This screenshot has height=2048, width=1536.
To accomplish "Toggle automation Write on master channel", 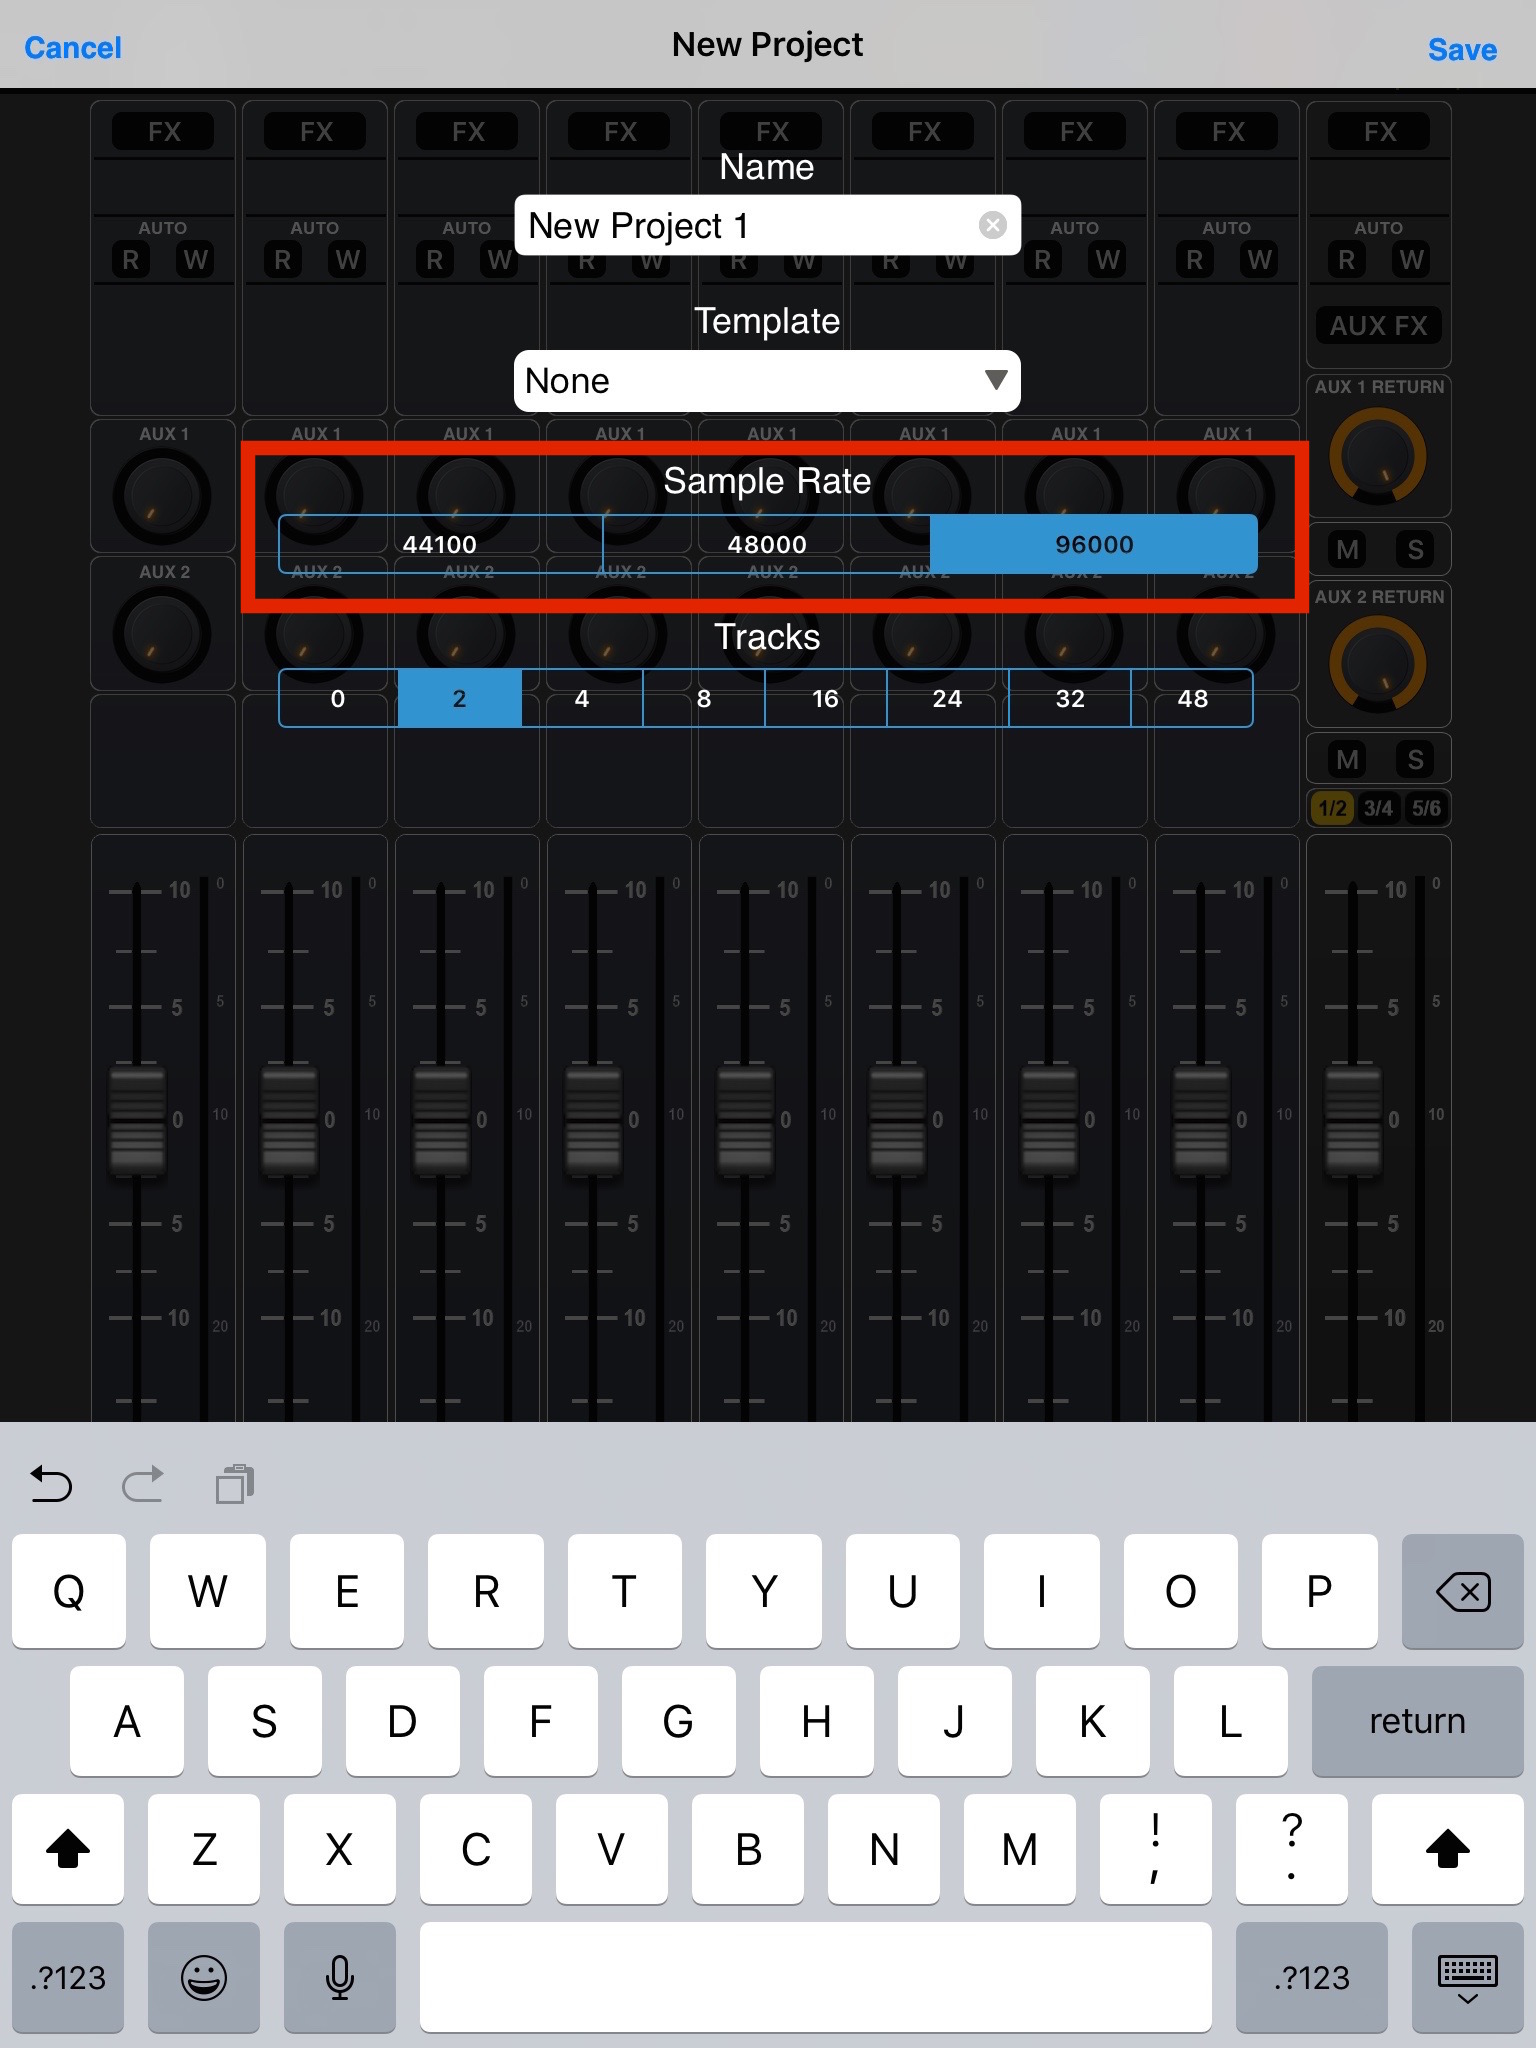I will point(1411,260).
